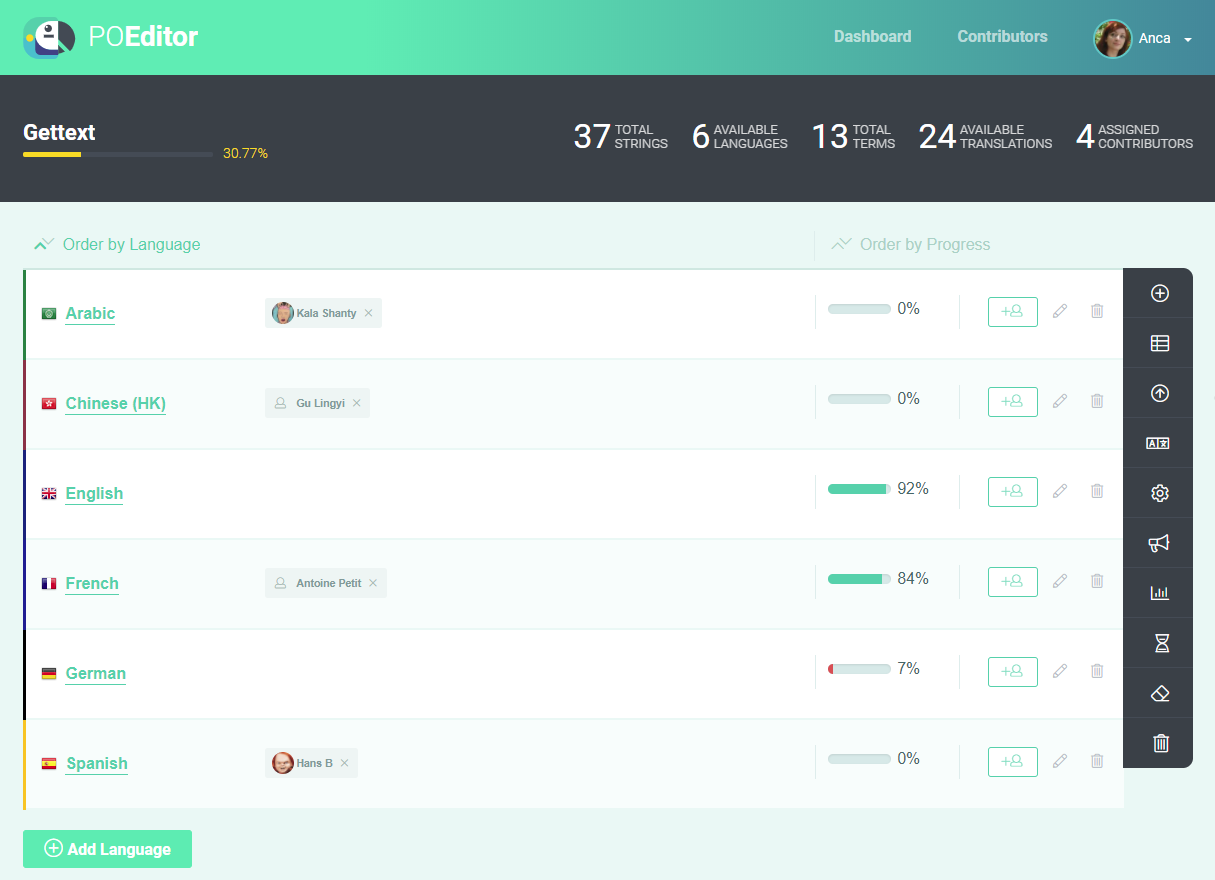Remove contributor Kala Shanty from Arabic
The height and width of the screenshot is (880, 1215).
tap(368, 313)
